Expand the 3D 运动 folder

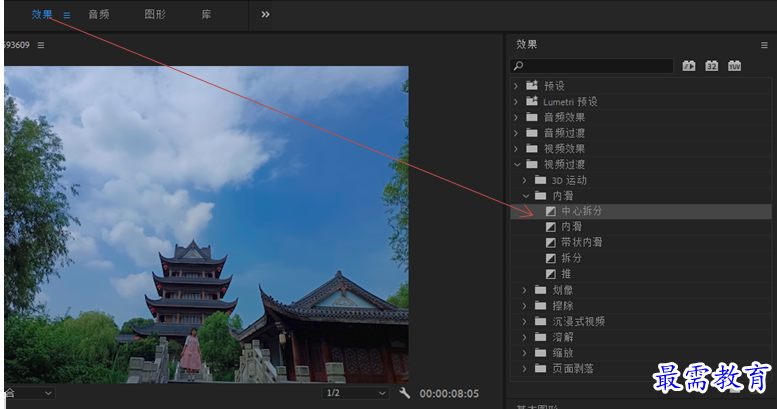tap(525, 180)
